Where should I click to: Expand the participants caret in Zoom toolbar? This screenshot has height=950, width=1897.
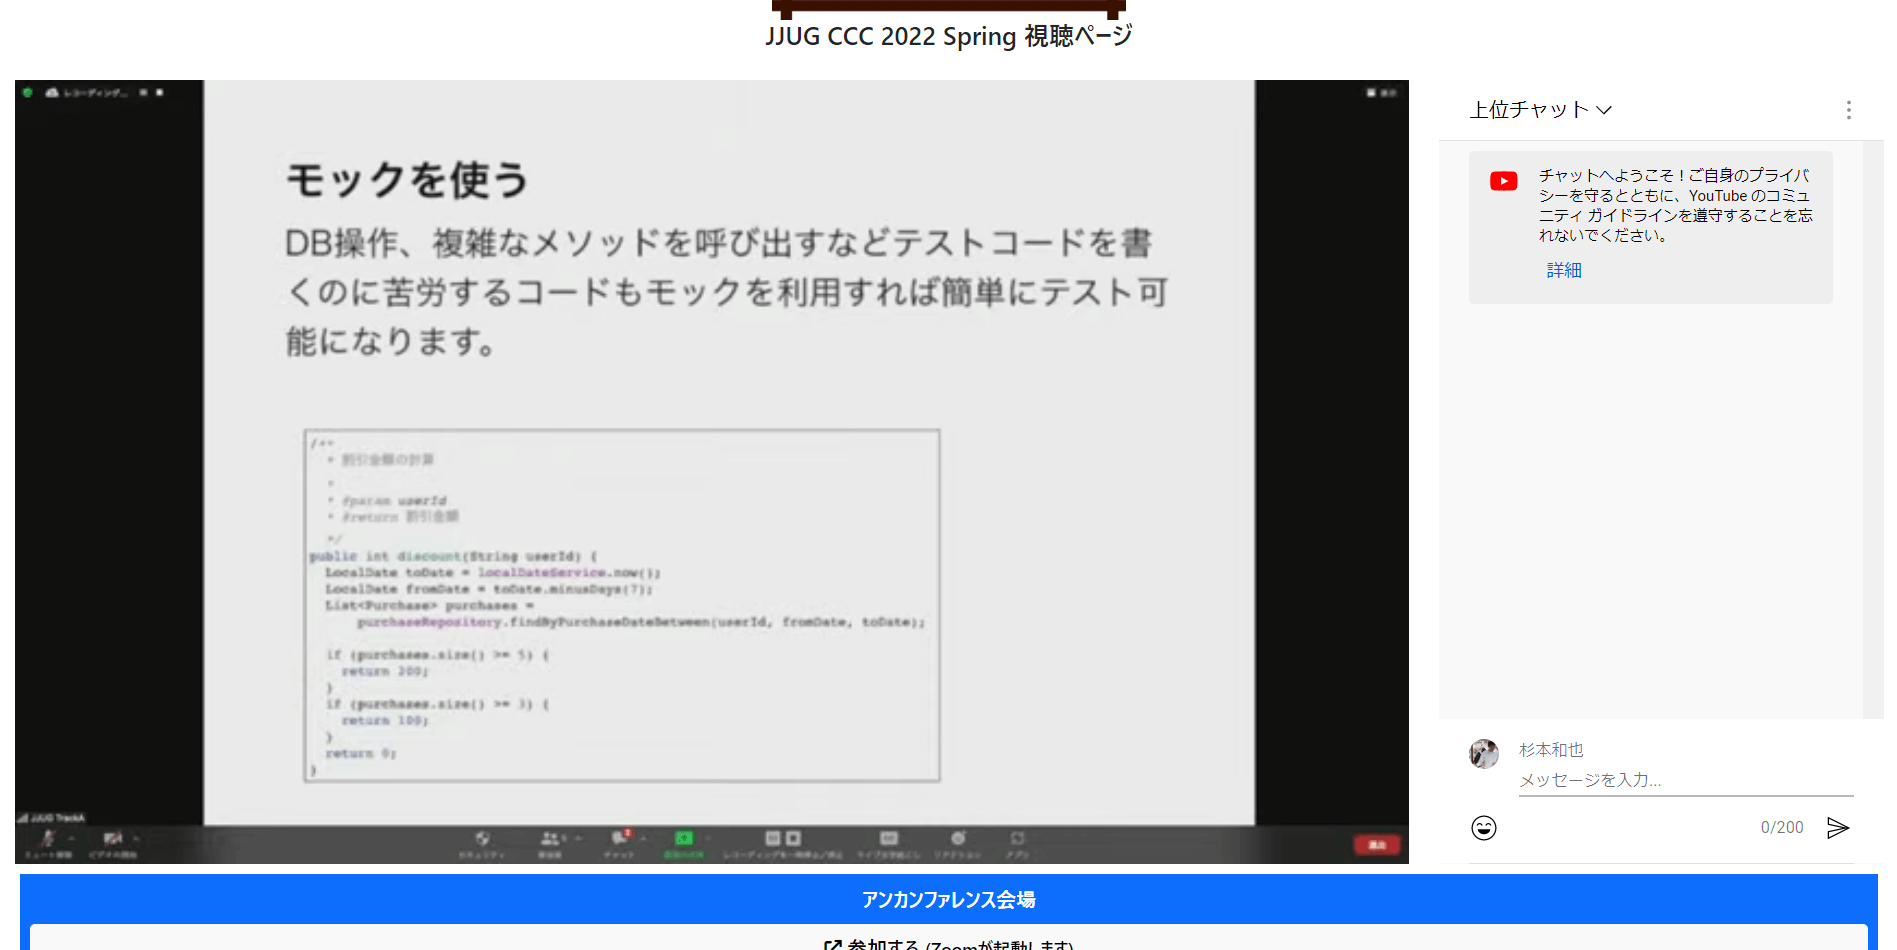click(578, 838)
